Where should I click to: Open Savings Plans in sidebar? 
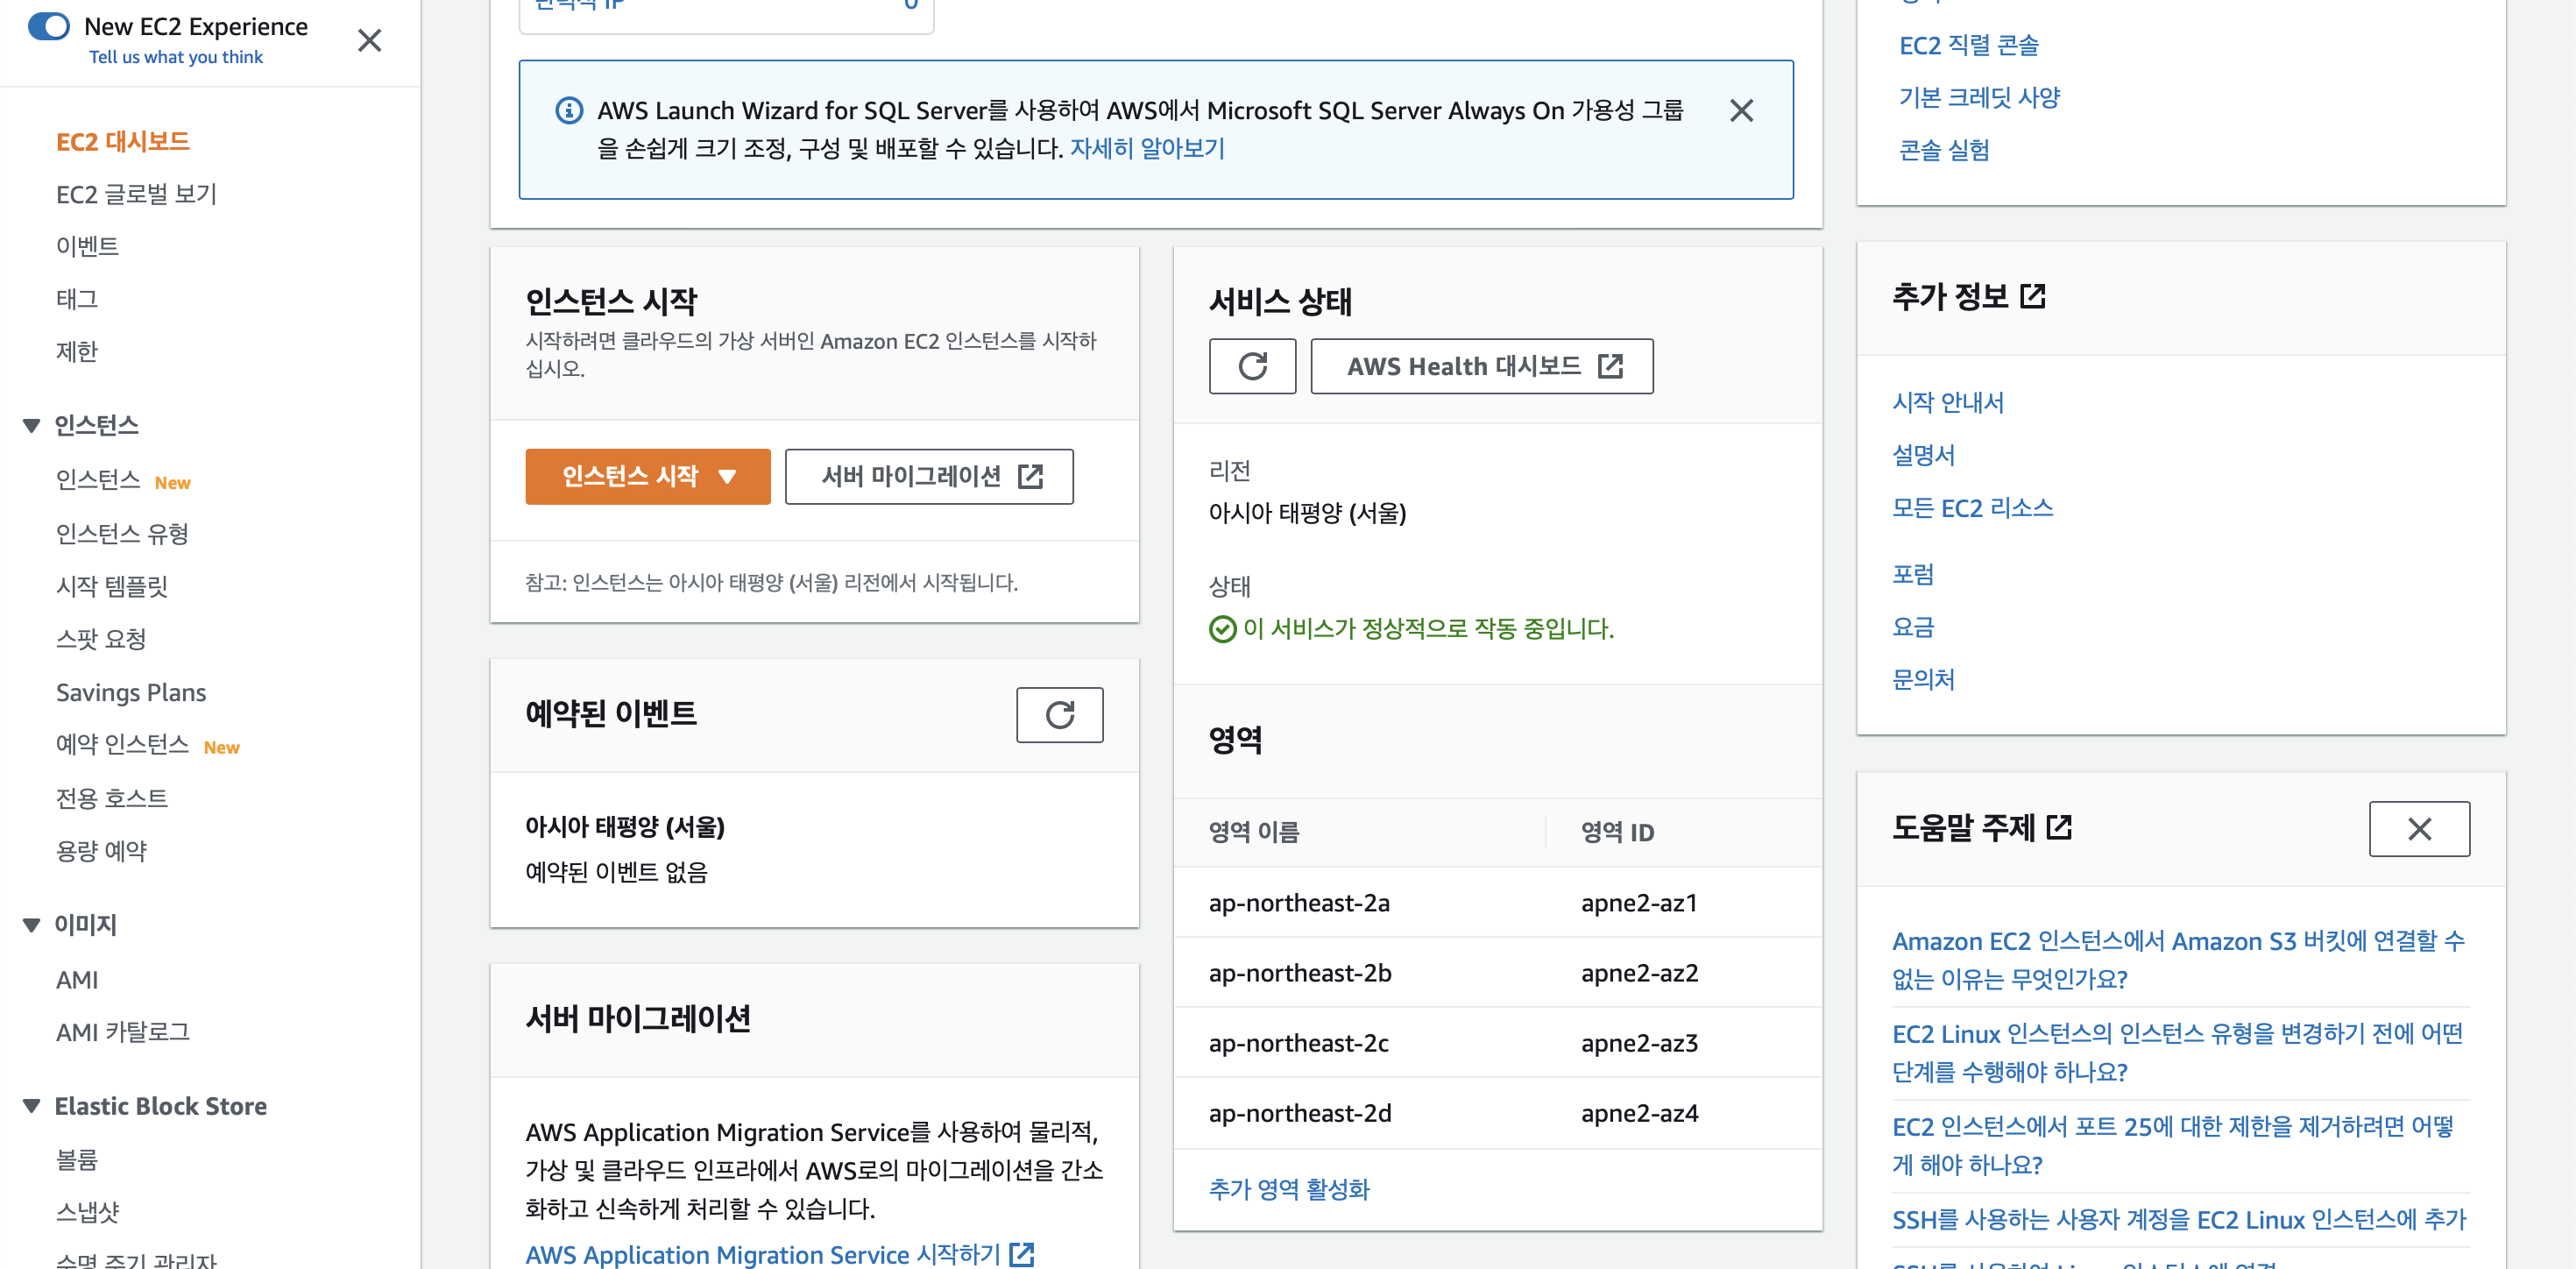click(131, 692)
